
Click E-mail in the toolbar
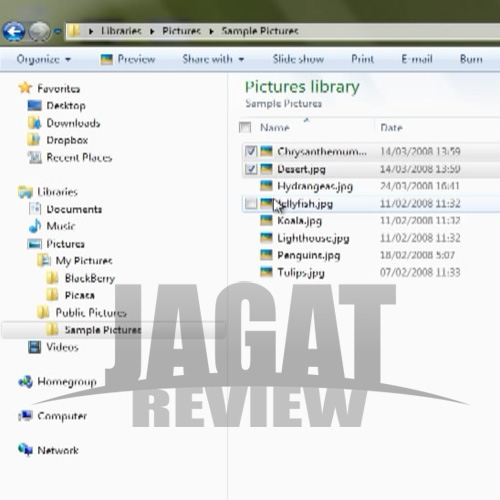coord(417,59)
